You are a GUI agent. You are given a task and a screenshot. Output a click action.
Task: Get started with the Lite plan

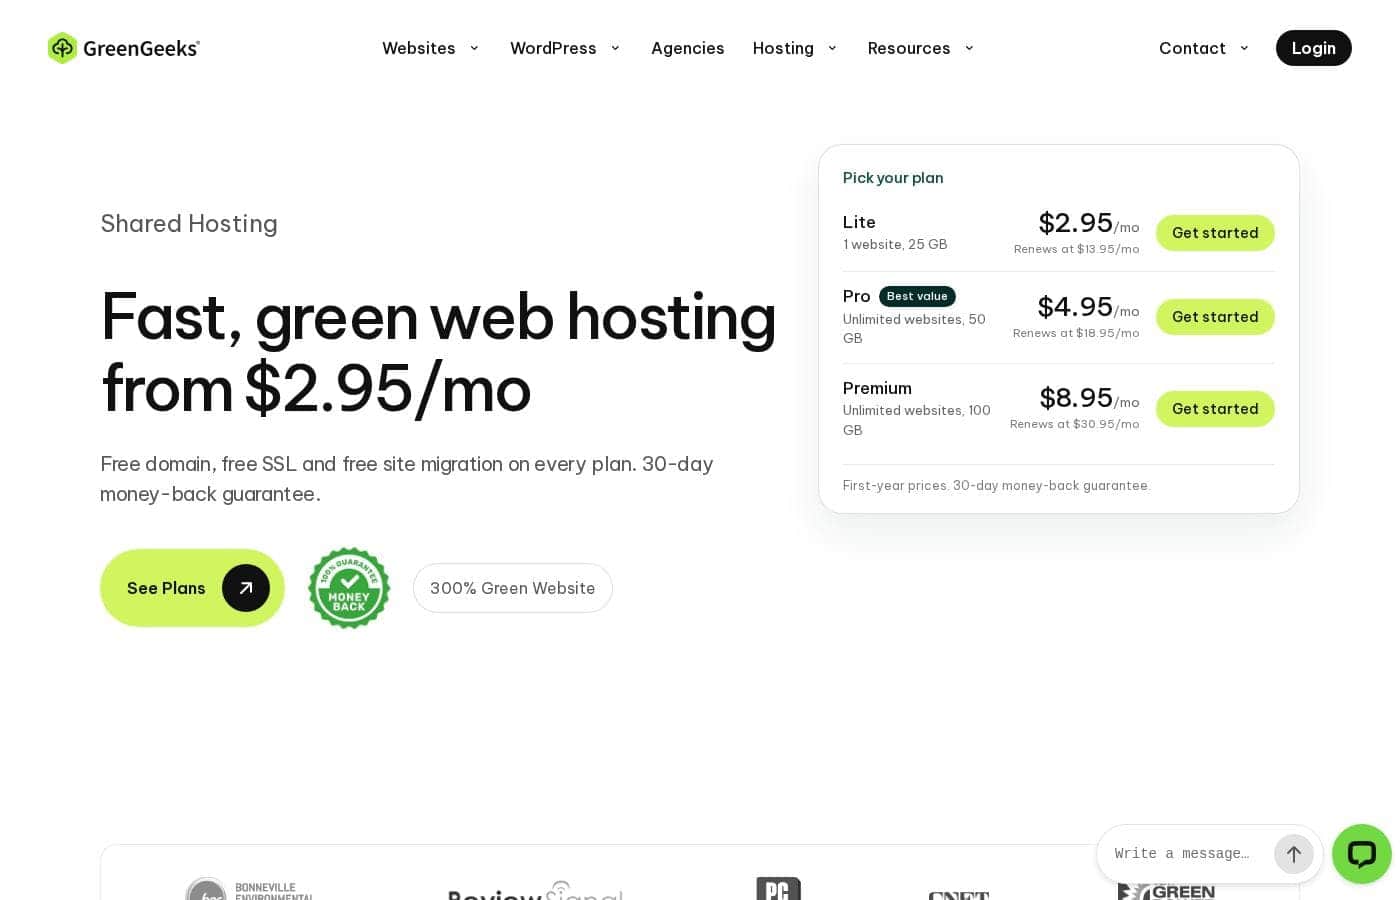tap(1215, 233)
